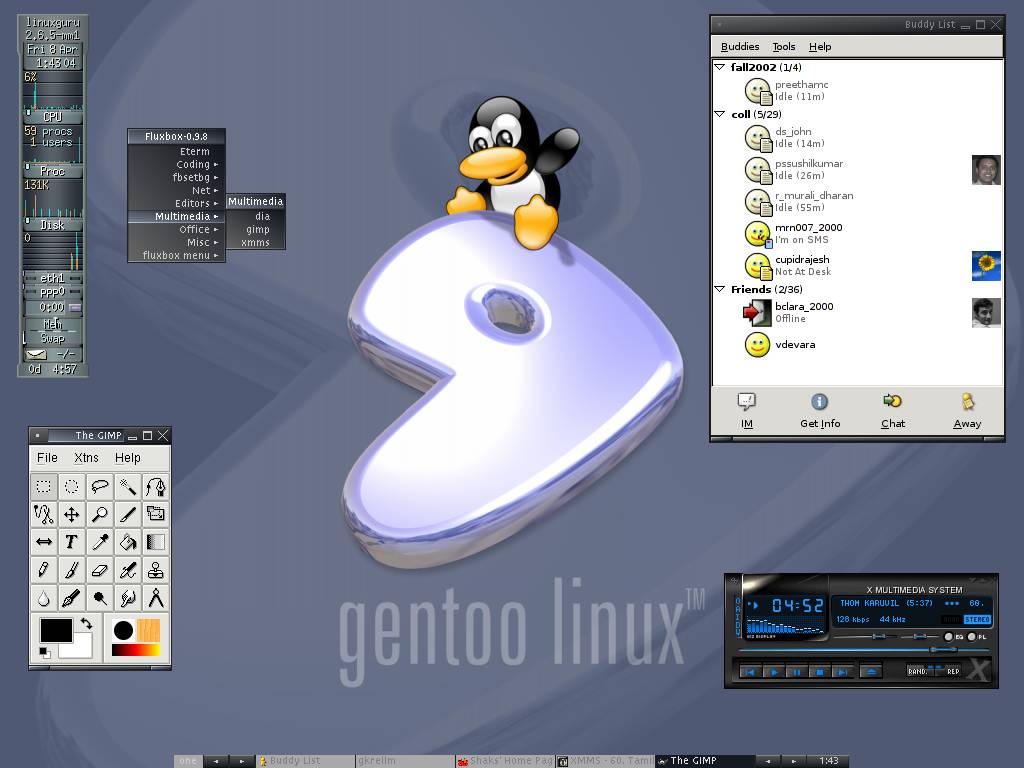Select the Paintbrush tool in GIMP

click(72, 569)
